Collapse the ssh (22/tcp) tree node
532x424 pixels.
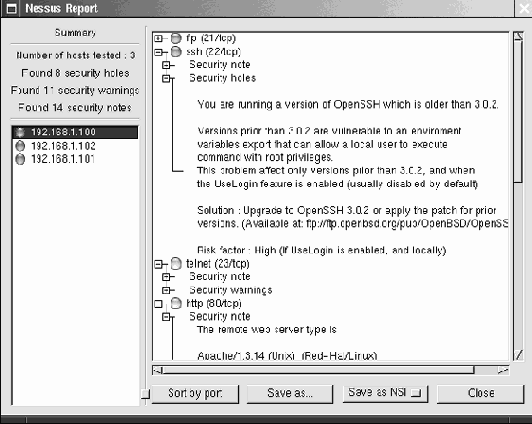coord(158,52)
